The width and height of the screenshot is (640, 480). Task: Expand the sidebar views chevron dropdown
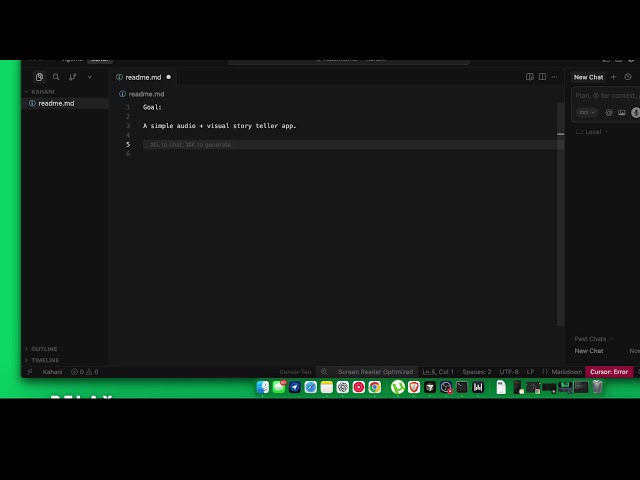click(x=89, y=77)
